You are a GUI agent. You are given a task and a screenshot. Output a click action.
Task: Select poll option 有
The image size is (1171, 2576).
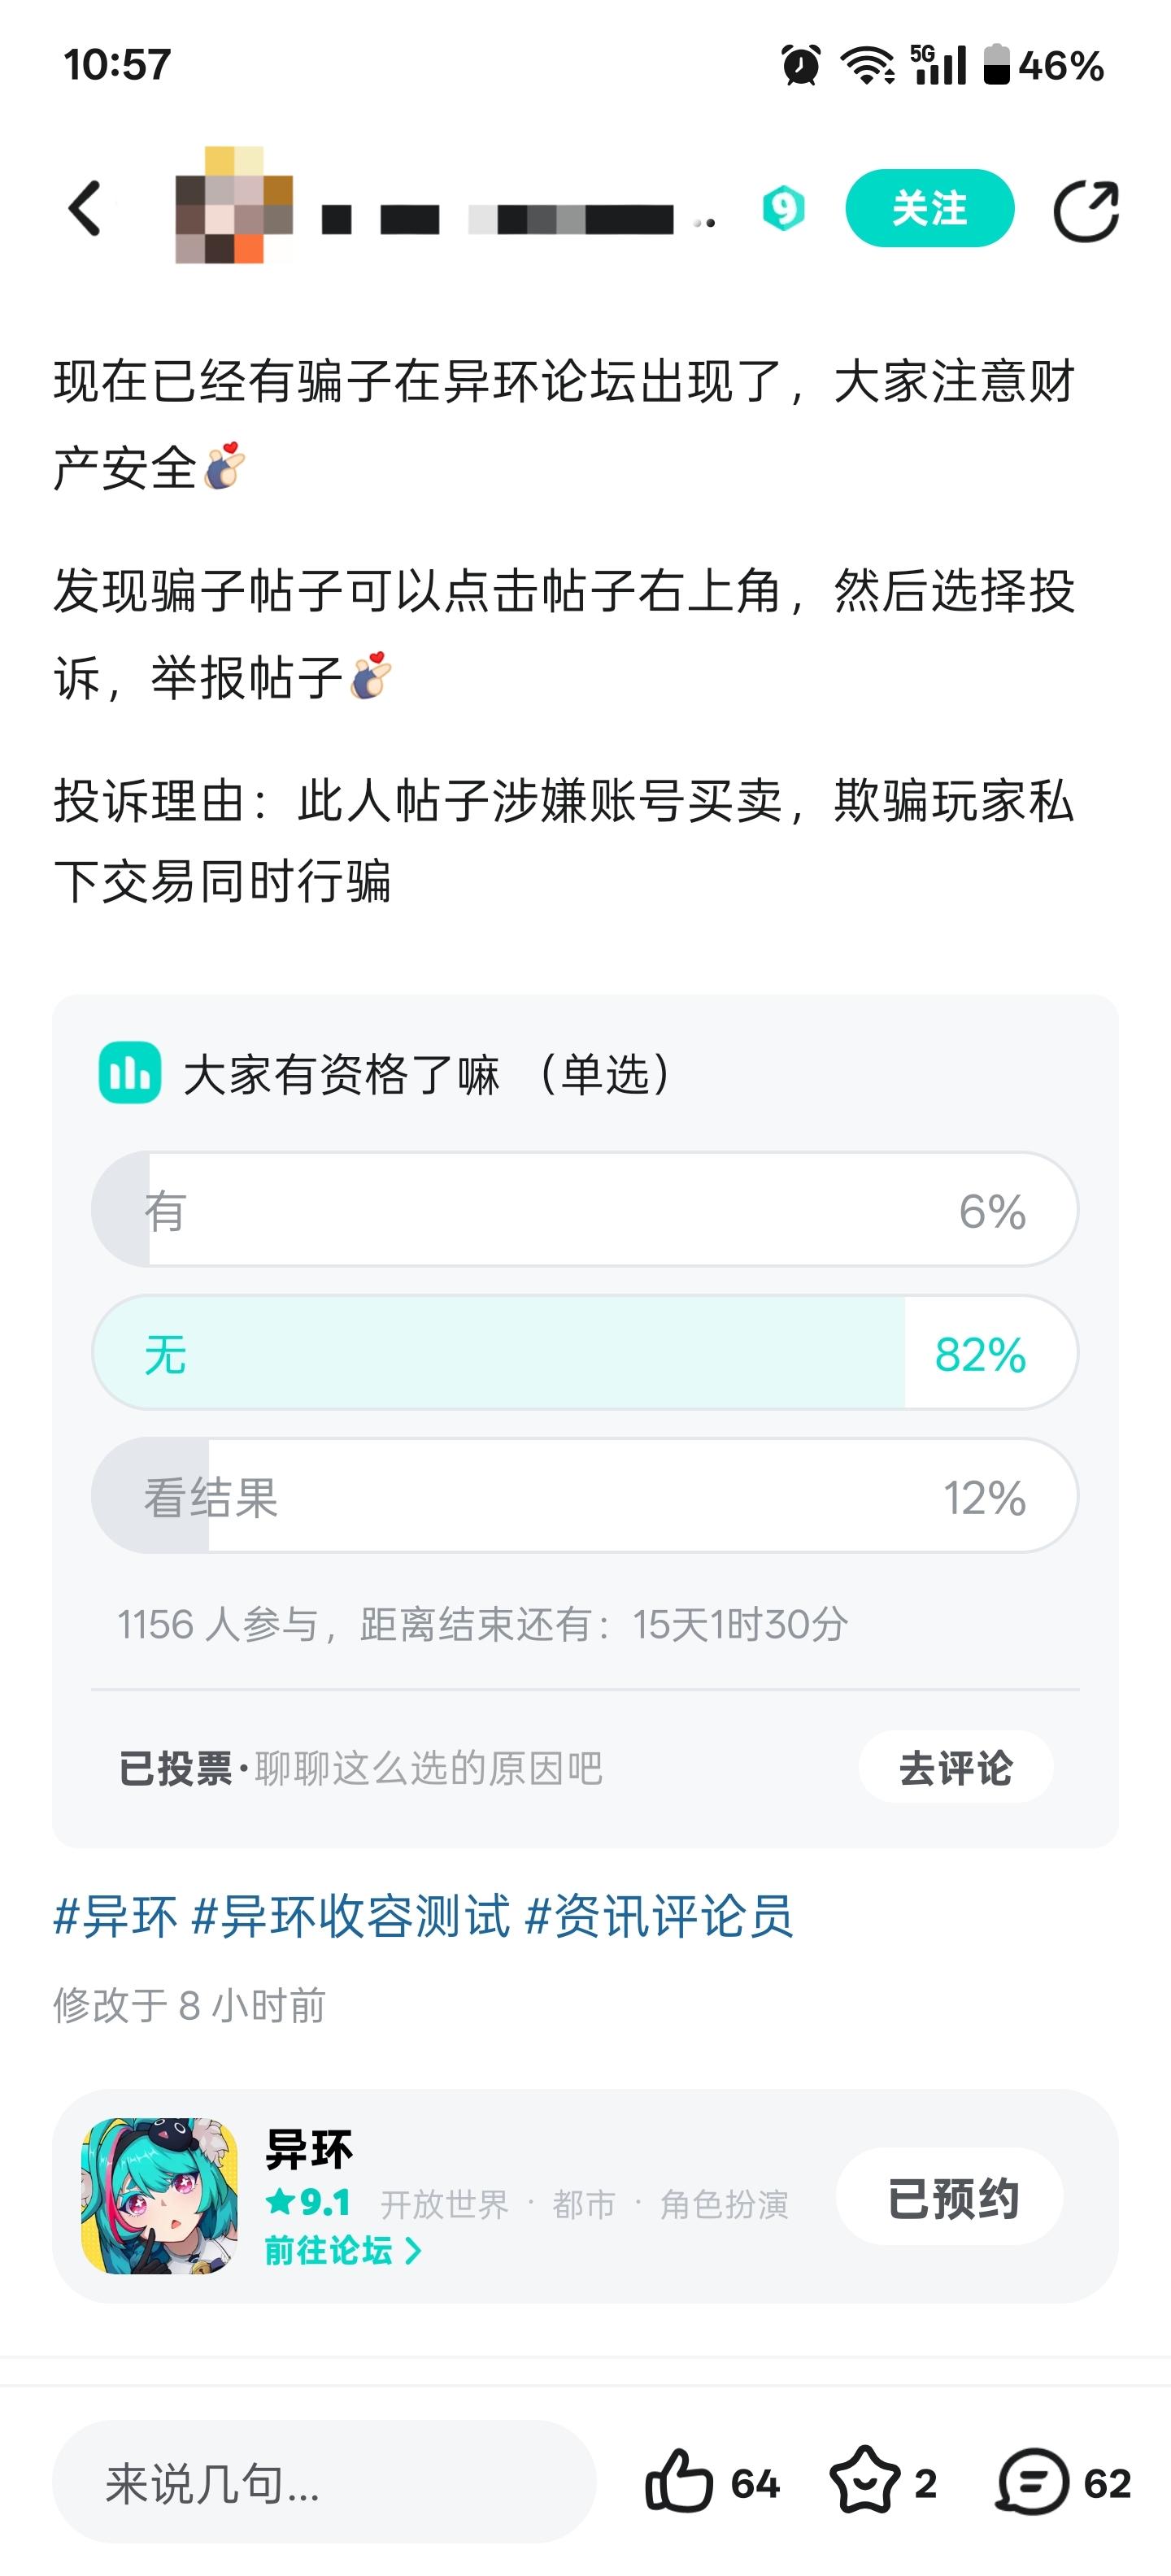click(x=585, y=1210)
